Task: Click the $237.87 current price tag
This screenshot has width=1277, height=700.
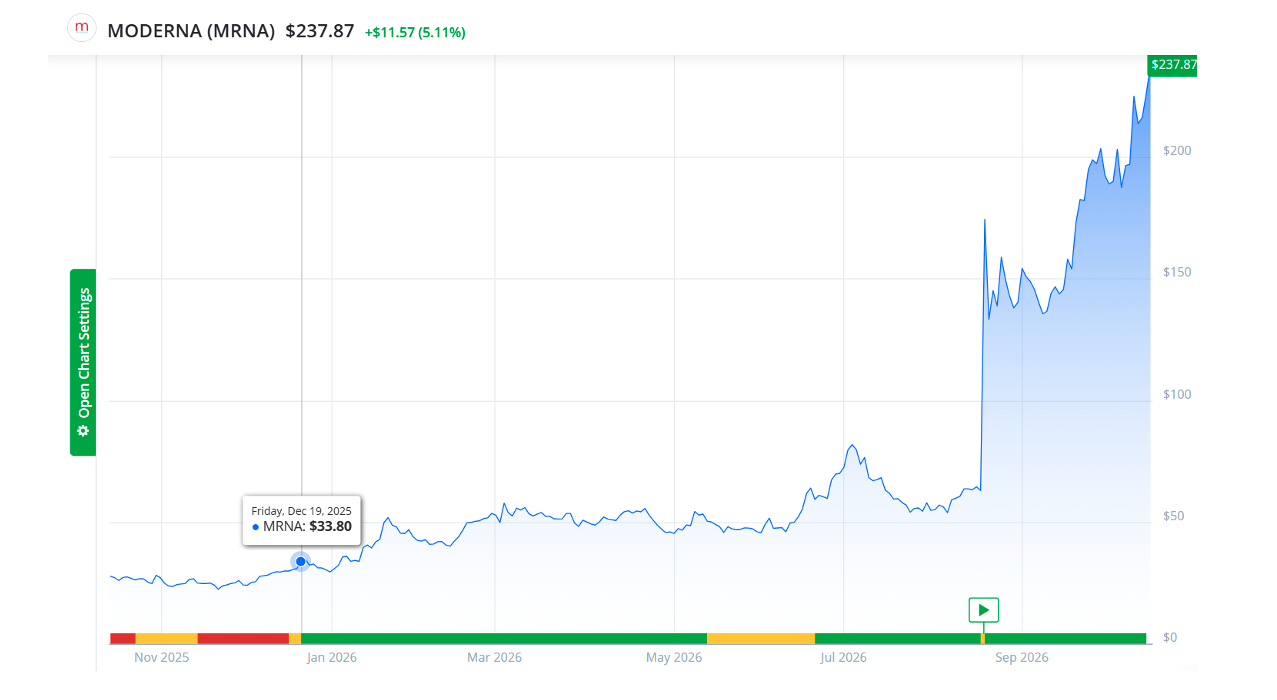Action: (1173, 65)
